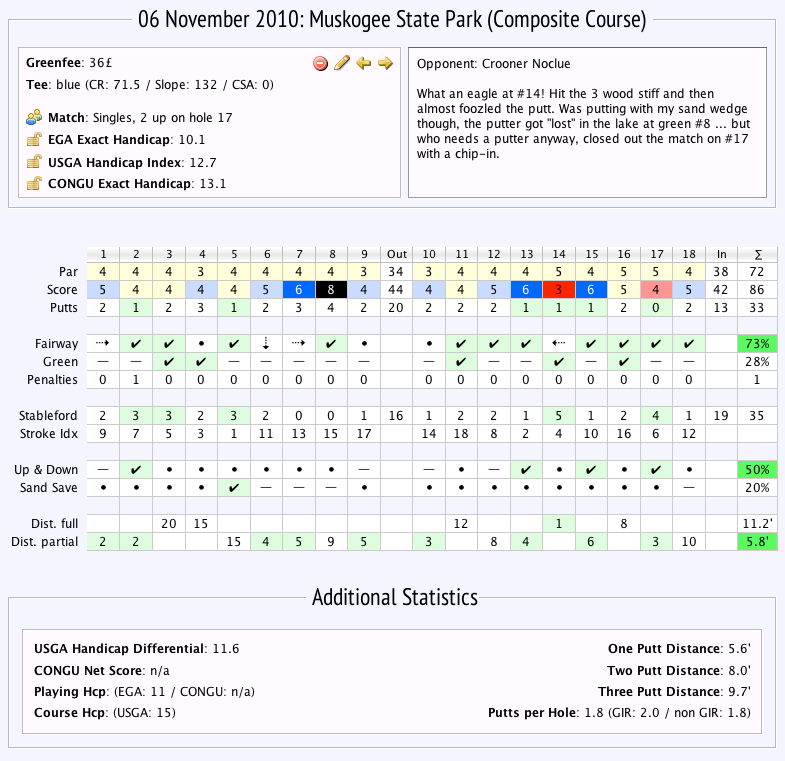This screenshot has height=761, width=785.
Task: Click the Greenfee 36£ label
Action: (69, 63)
